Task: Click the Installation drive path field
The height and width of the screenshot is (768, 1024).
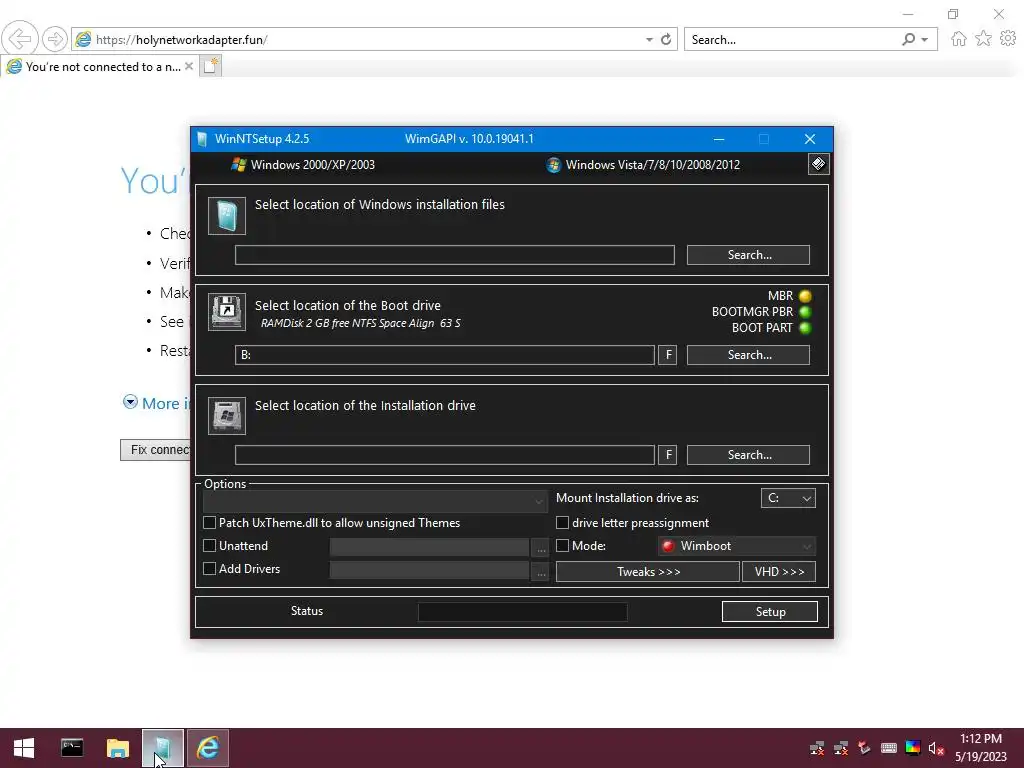Action: 445,455
